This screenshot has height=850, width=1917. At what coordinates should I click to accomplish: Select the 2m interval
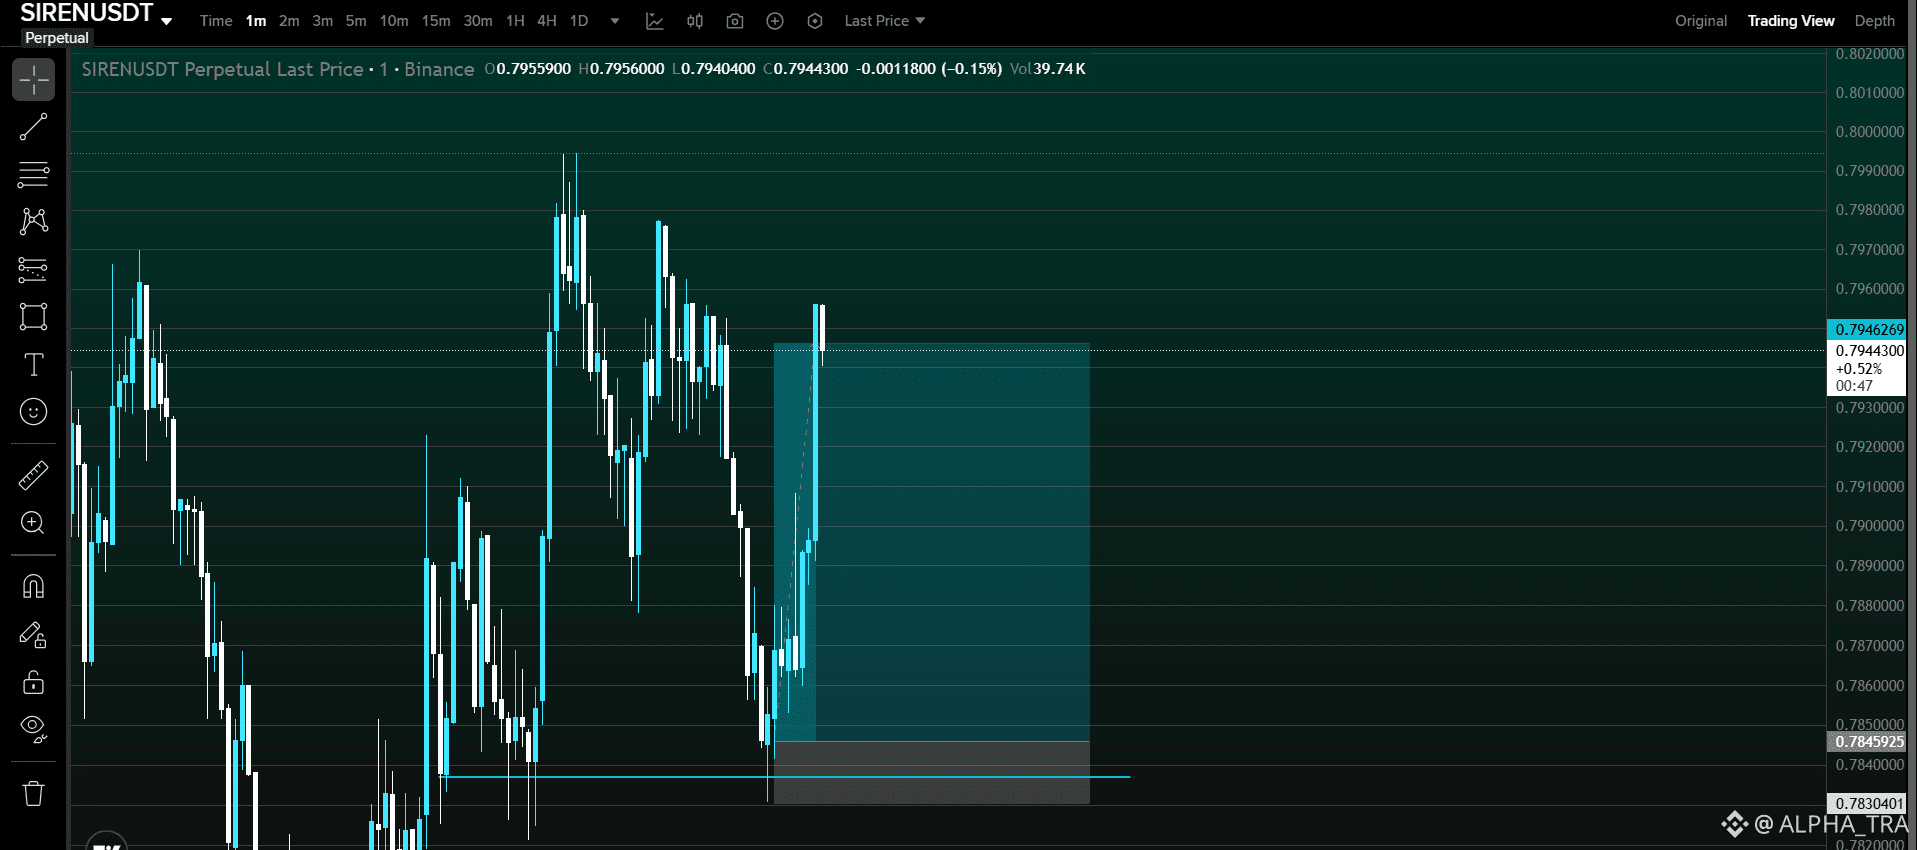[x=289, y=21]
